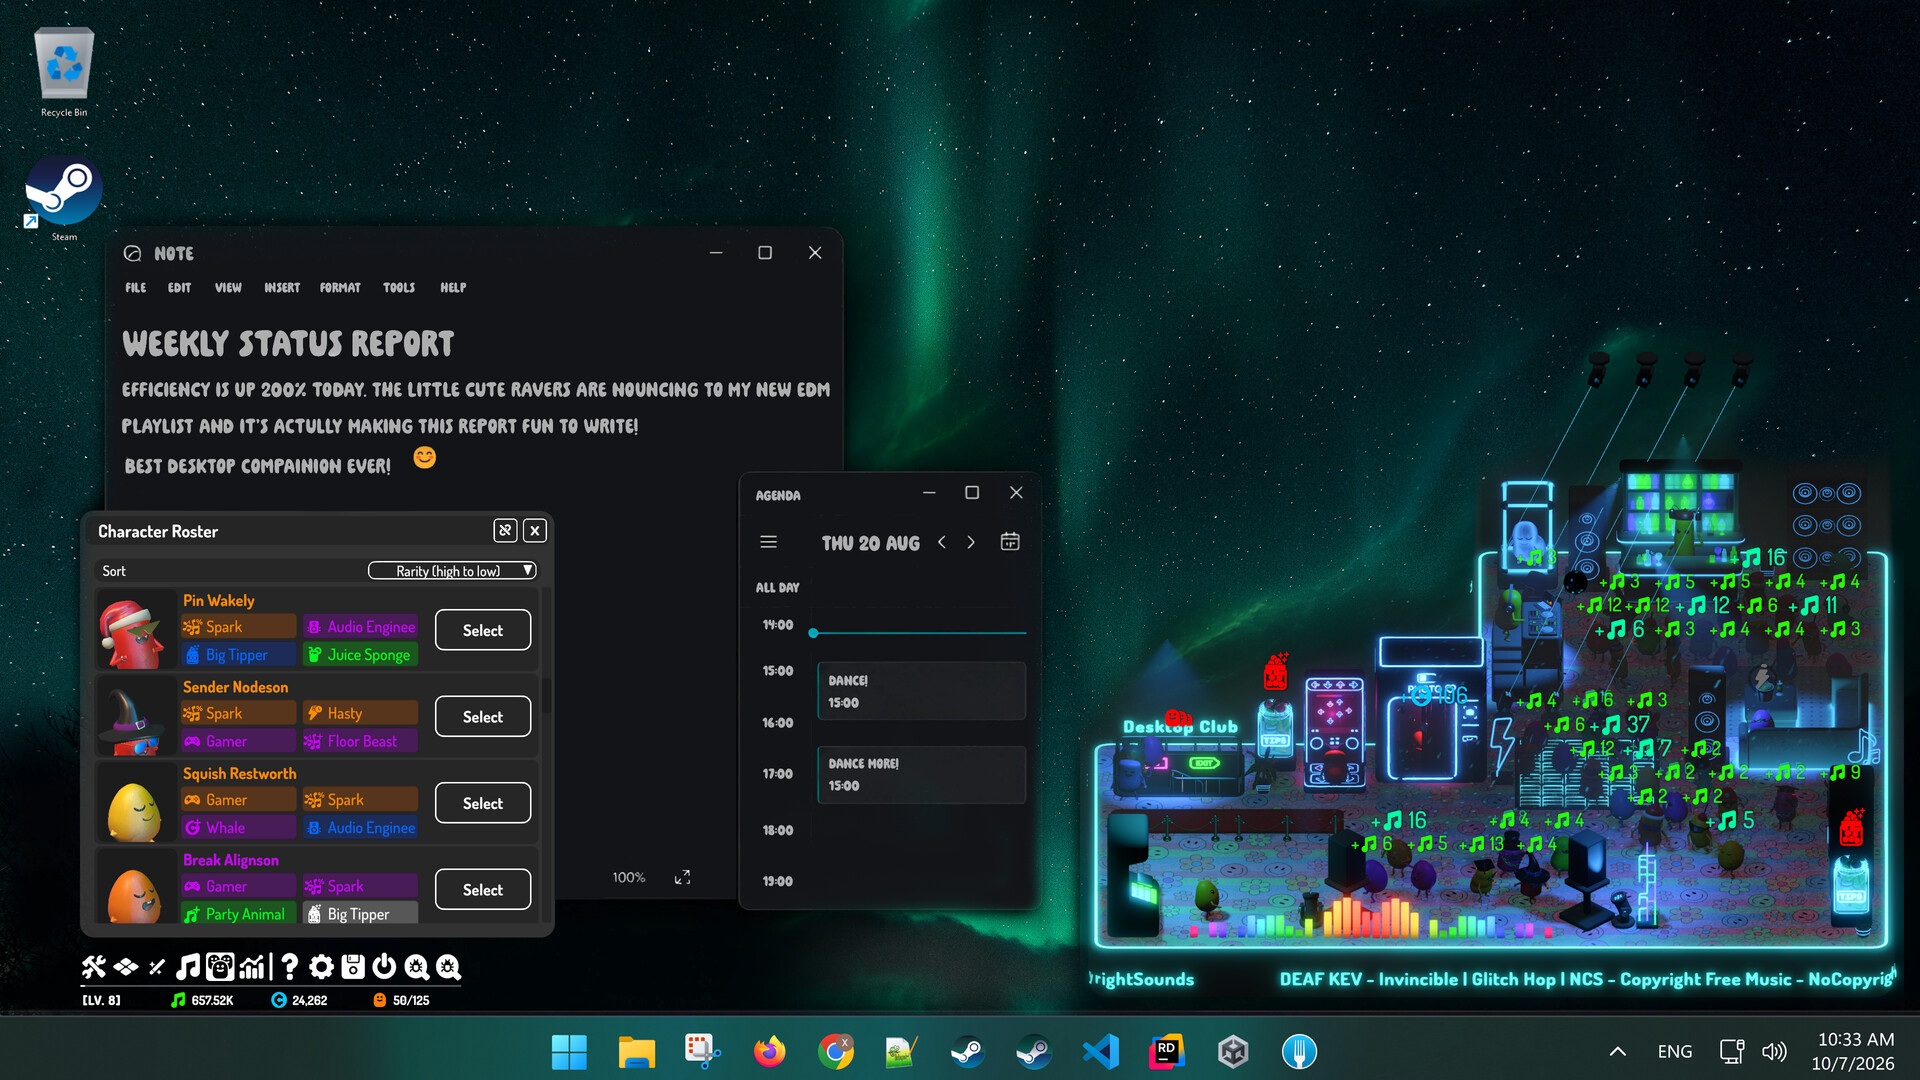Click Squish Restworth's Whale trait
The width and height of the screenshot is (1920, 1080).
coord(238,828)
